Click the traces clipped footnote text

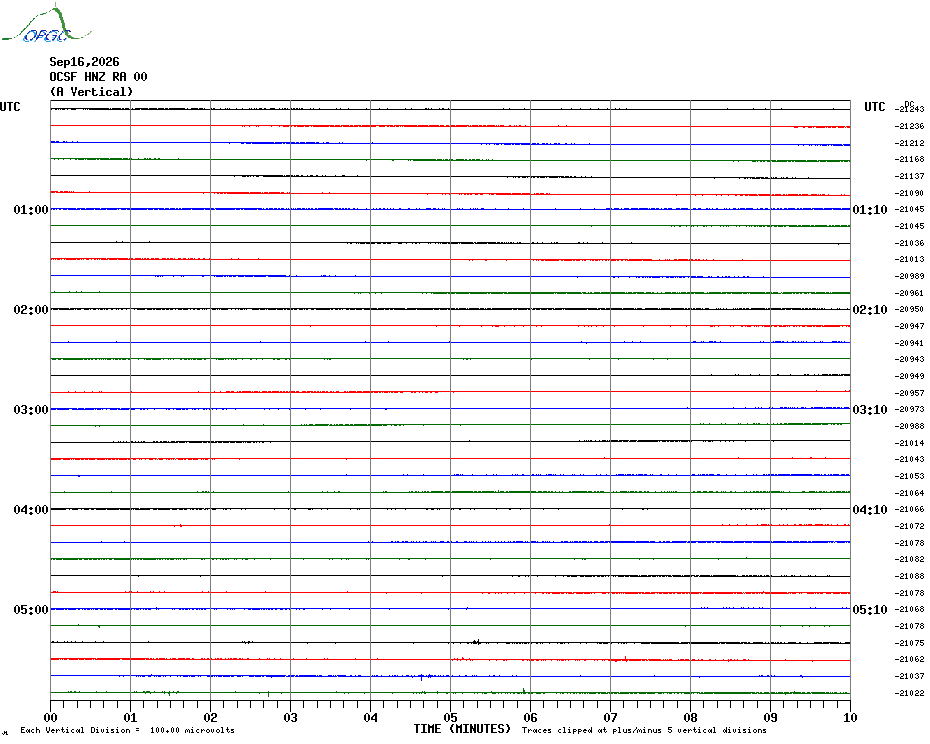644,730
